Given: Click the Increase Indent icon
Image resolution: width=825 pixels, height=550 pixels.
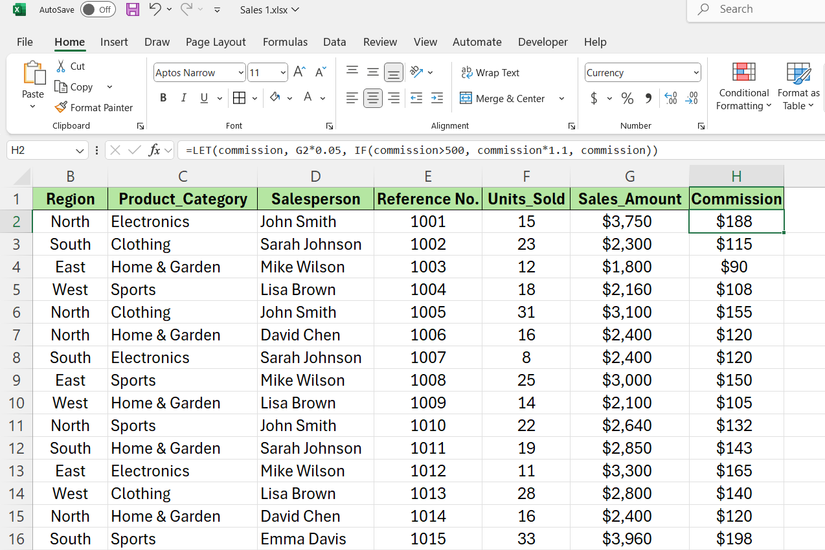Looking at the screenshot, I should [437, 98].
